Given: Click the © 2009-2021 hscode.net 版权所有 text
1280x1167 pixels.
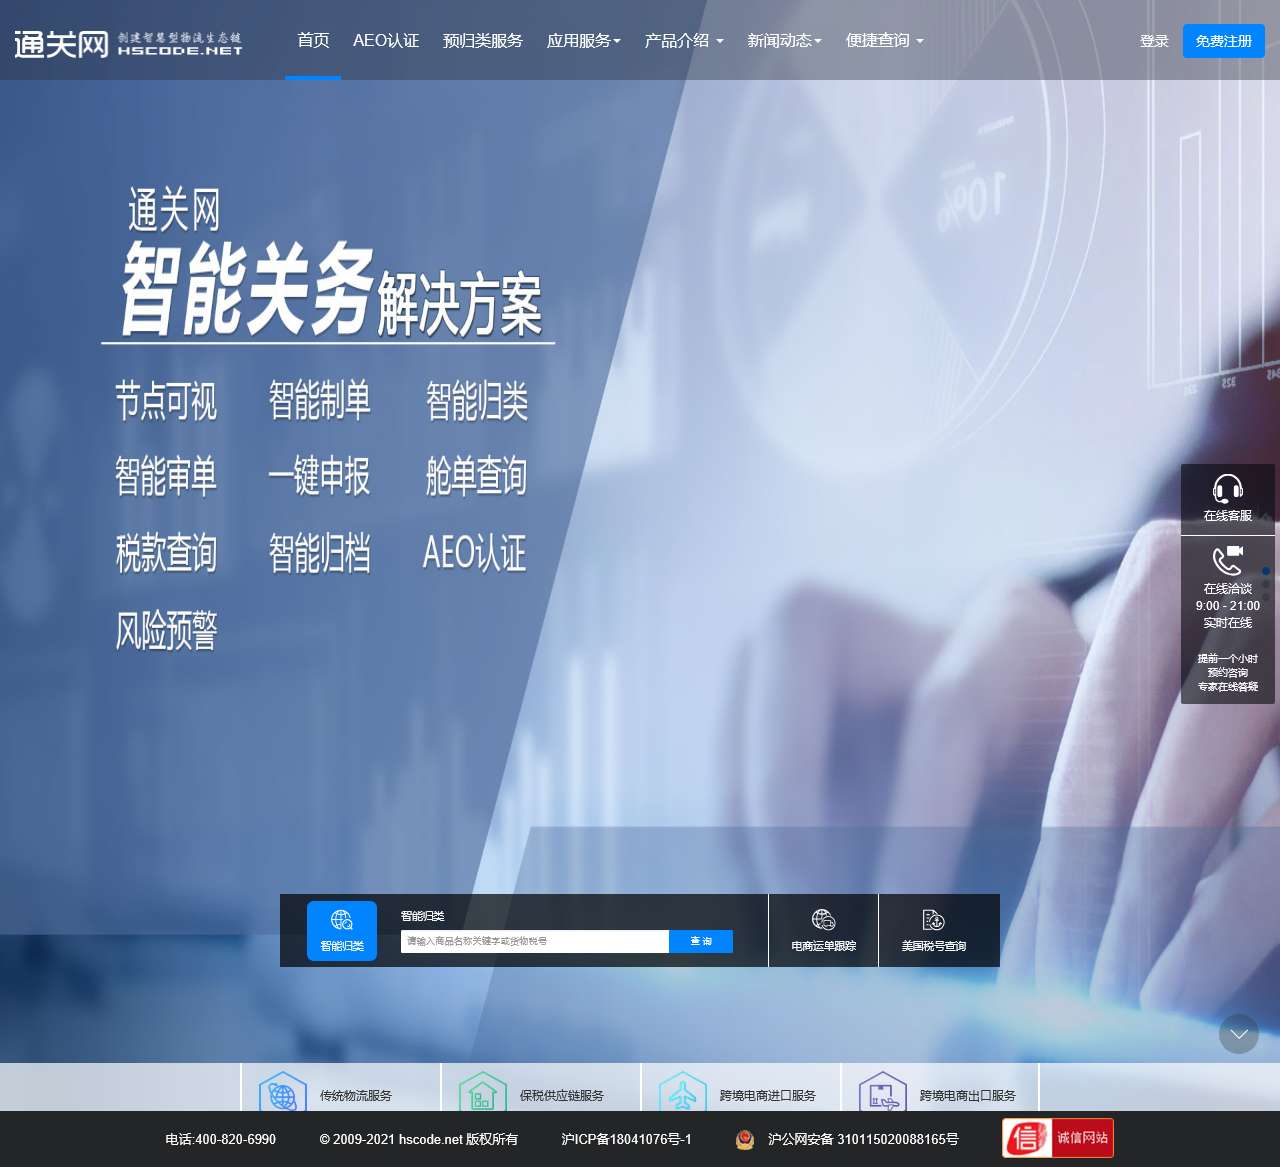Looking at the screenshot, I should (x=419, y=1139).
